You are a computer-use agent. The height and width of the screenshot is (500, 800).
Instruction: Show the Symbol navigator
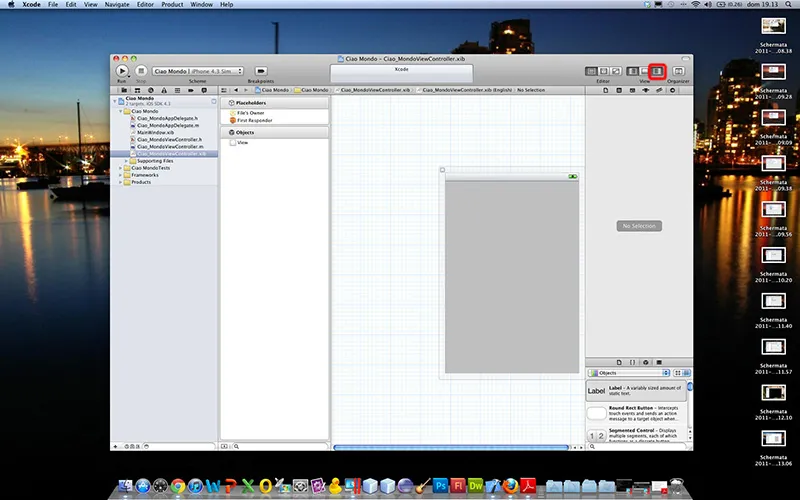click(x=137, y=90)
